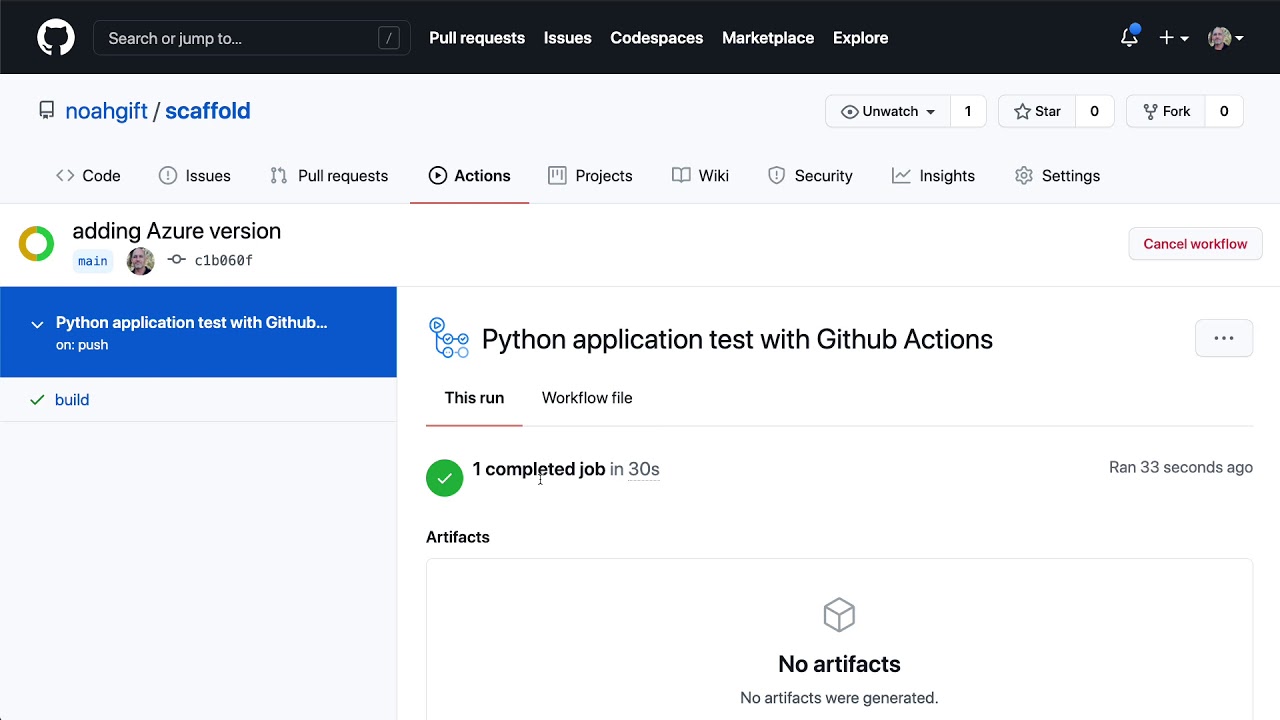Image resolution: width=1280 pixels, height=720 pixels.
Task: Open the notifications bell
Action: click(1129, 38)
